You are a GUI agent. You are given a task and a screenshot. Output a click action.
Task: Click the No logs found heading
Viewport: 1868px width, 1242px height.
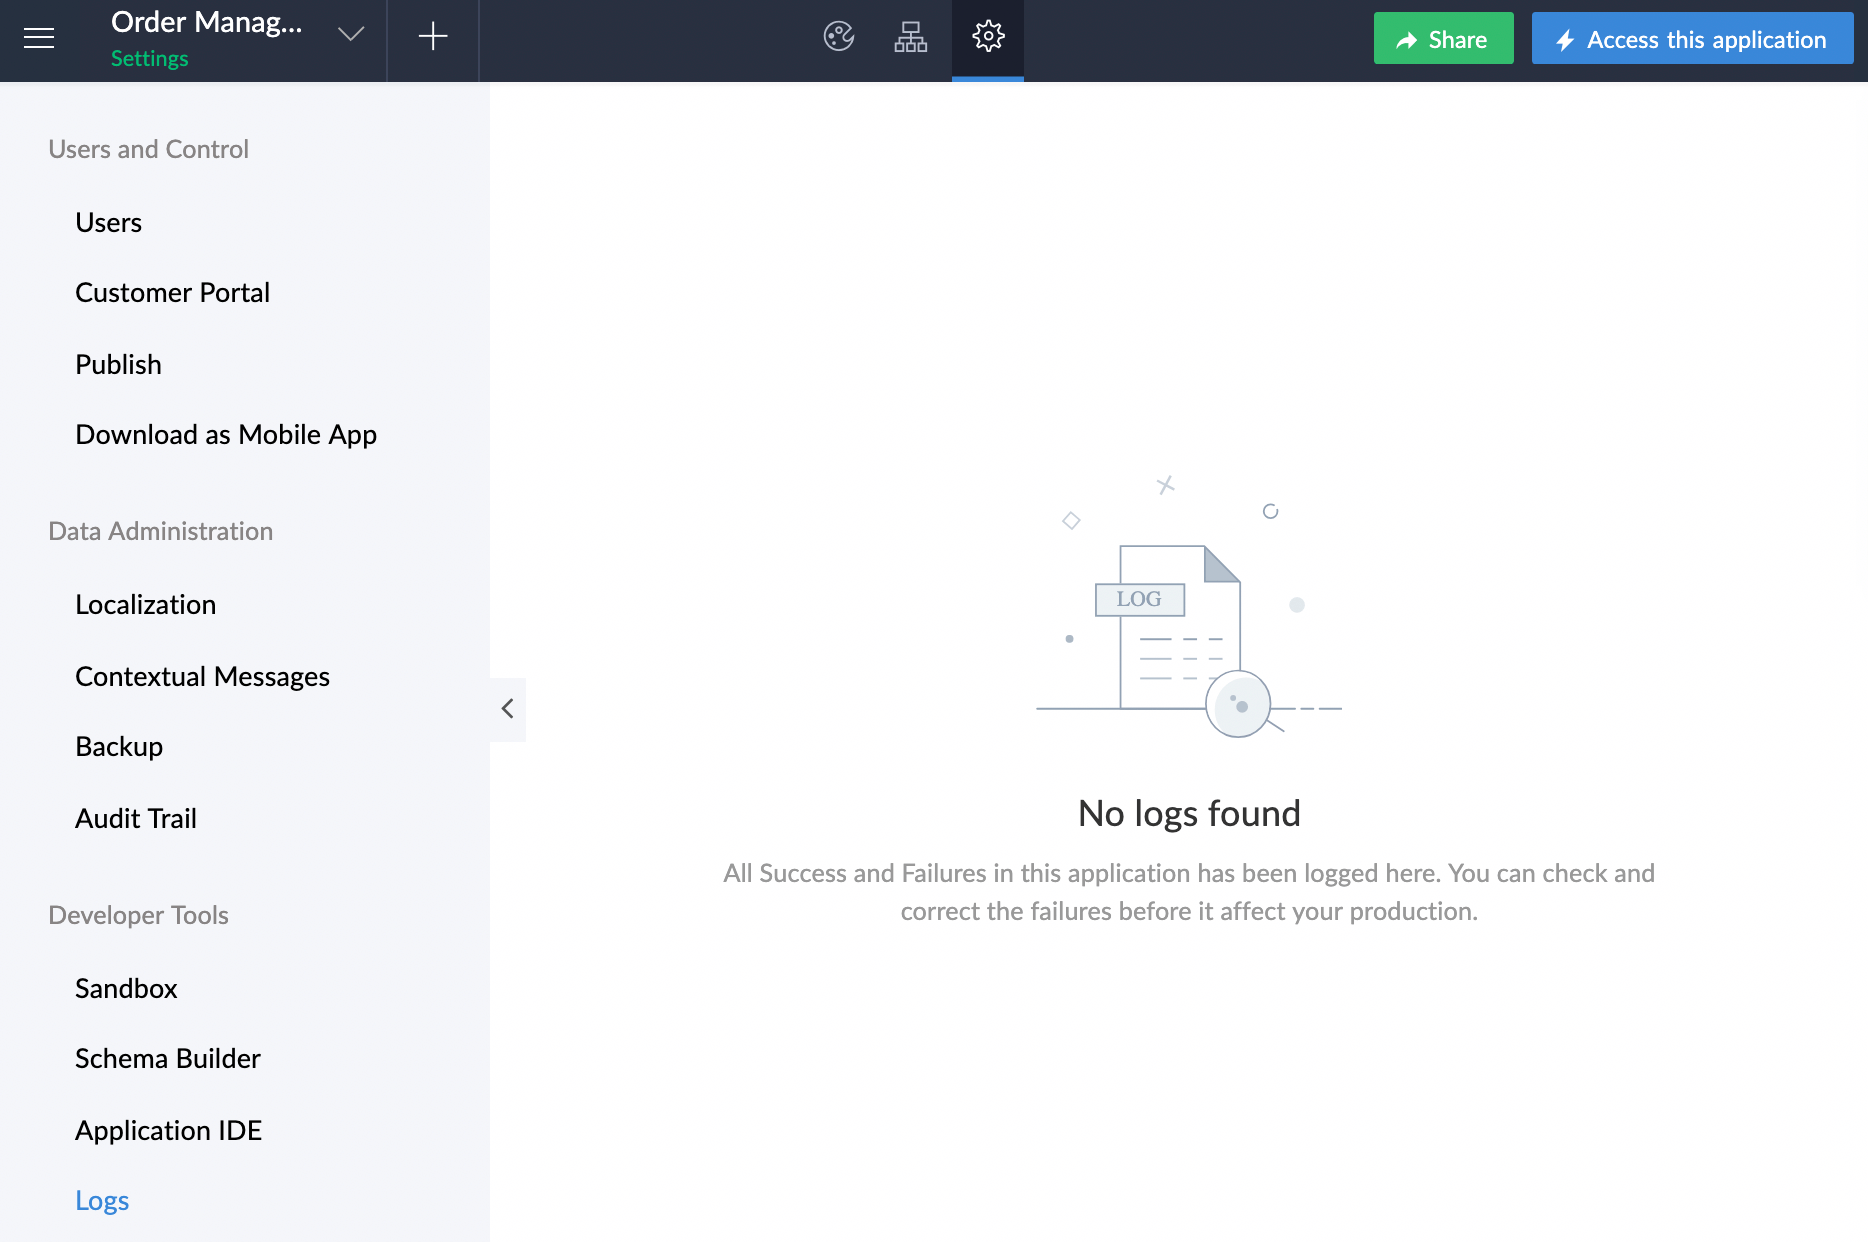coord(1189,814)
